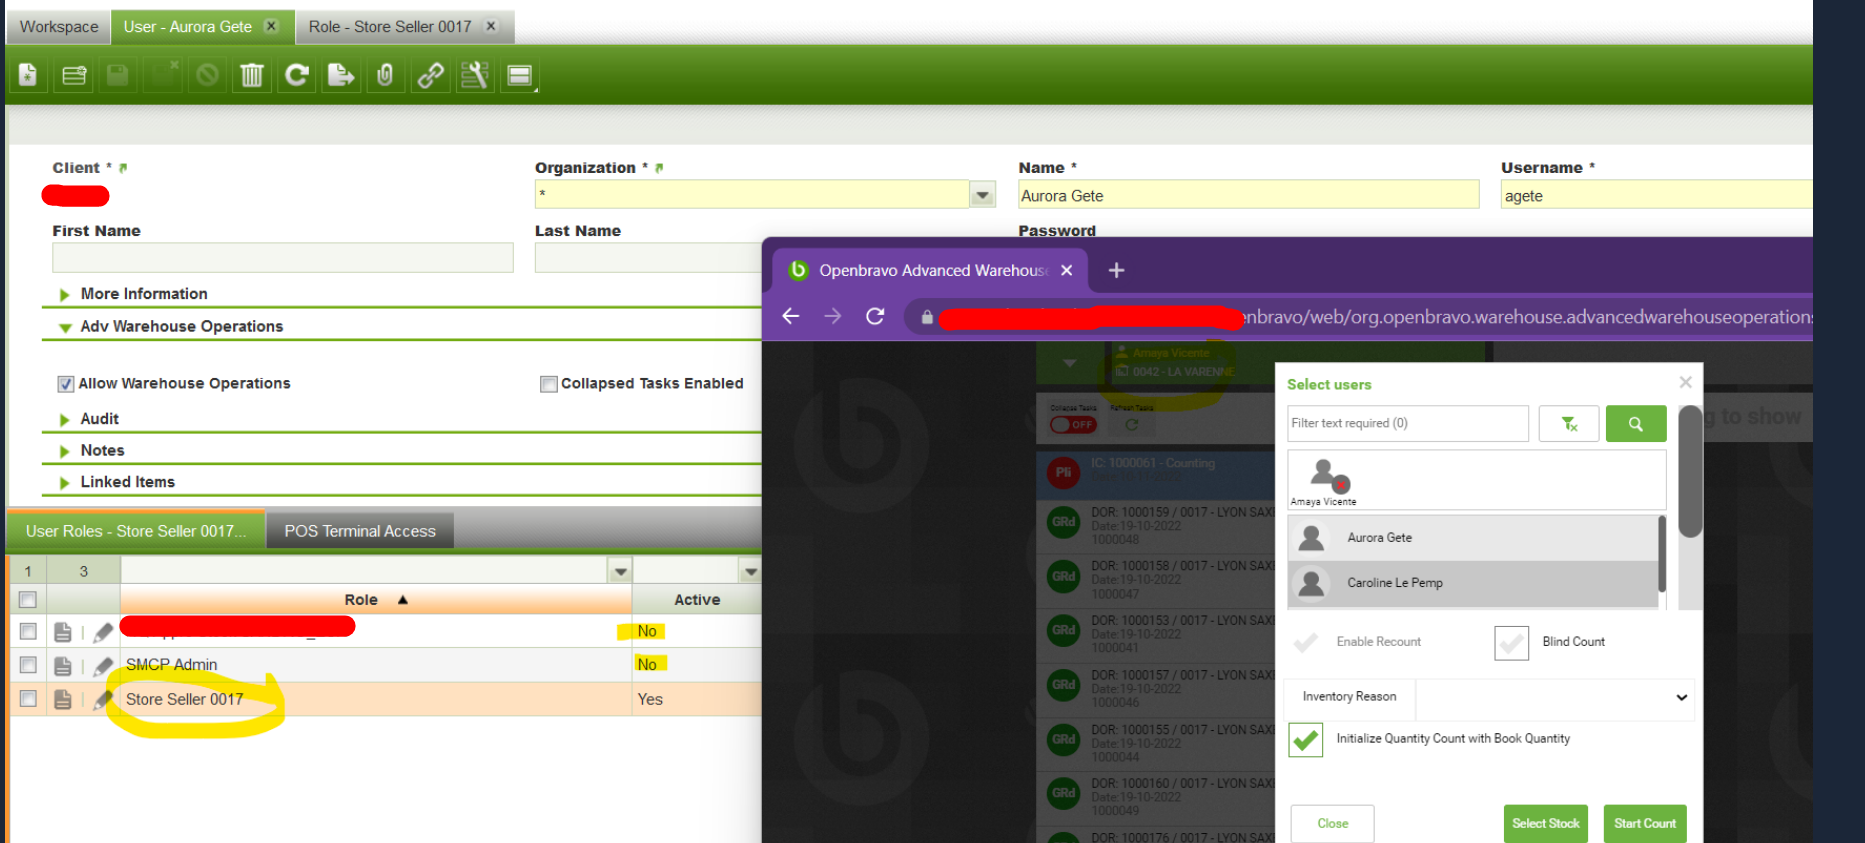Create a new record in form view
The width and height of the screenshot is (1865, 843).
[x=28, y=75]
